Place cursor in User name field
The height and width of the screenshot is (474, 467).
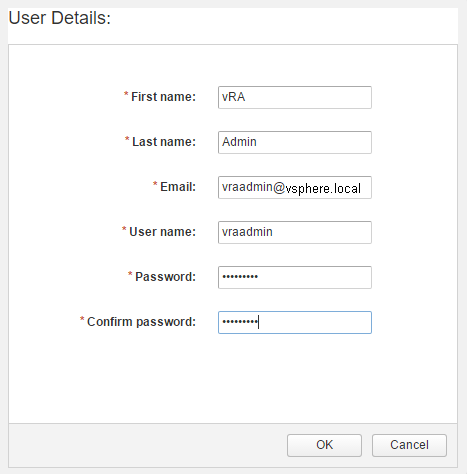tap(295, 232)
